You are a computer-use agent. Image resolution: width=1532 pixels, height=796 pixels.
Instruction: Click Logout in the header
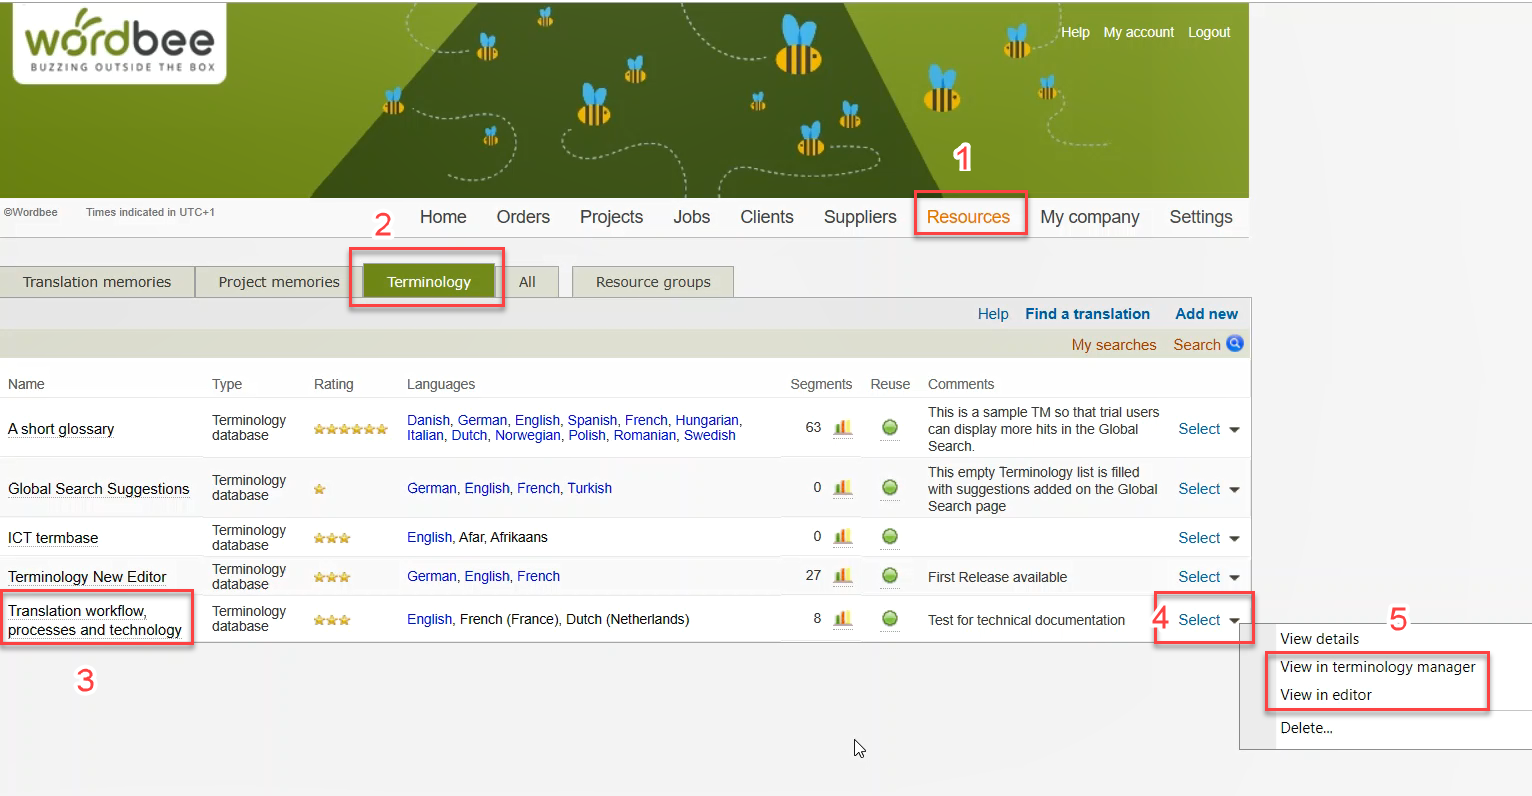[1209, 32]
